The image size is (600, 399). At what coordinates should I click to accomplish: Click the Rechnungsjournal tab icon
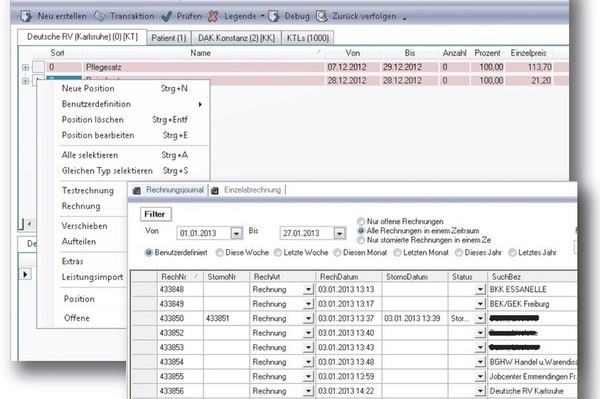[137, 191]
